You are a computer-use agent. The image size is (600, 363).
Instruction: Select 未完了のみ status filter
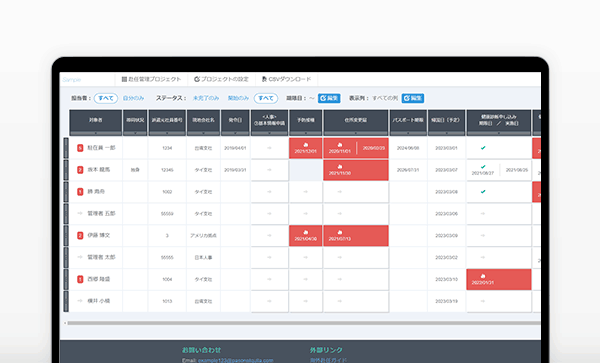pyautogui.click(x=206, y=98)
